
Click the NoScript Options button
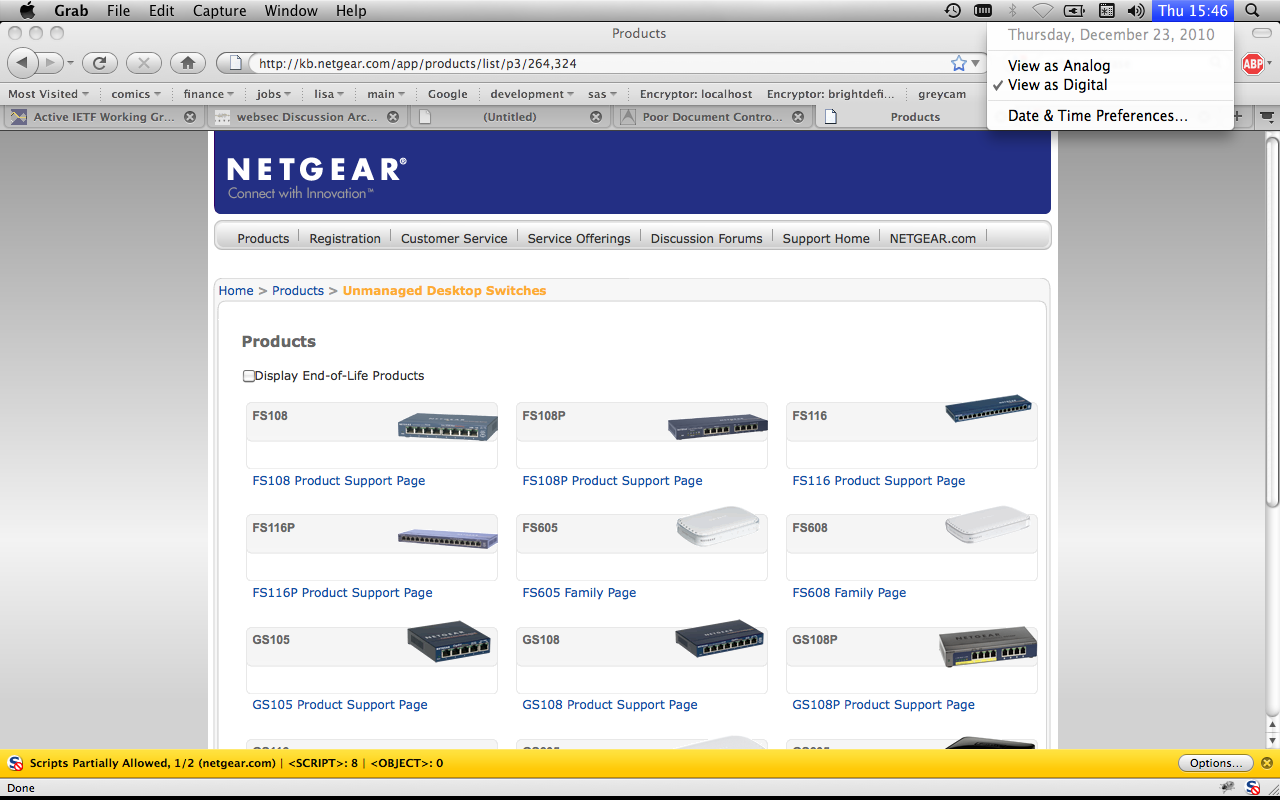click(x=1215, y=763)
